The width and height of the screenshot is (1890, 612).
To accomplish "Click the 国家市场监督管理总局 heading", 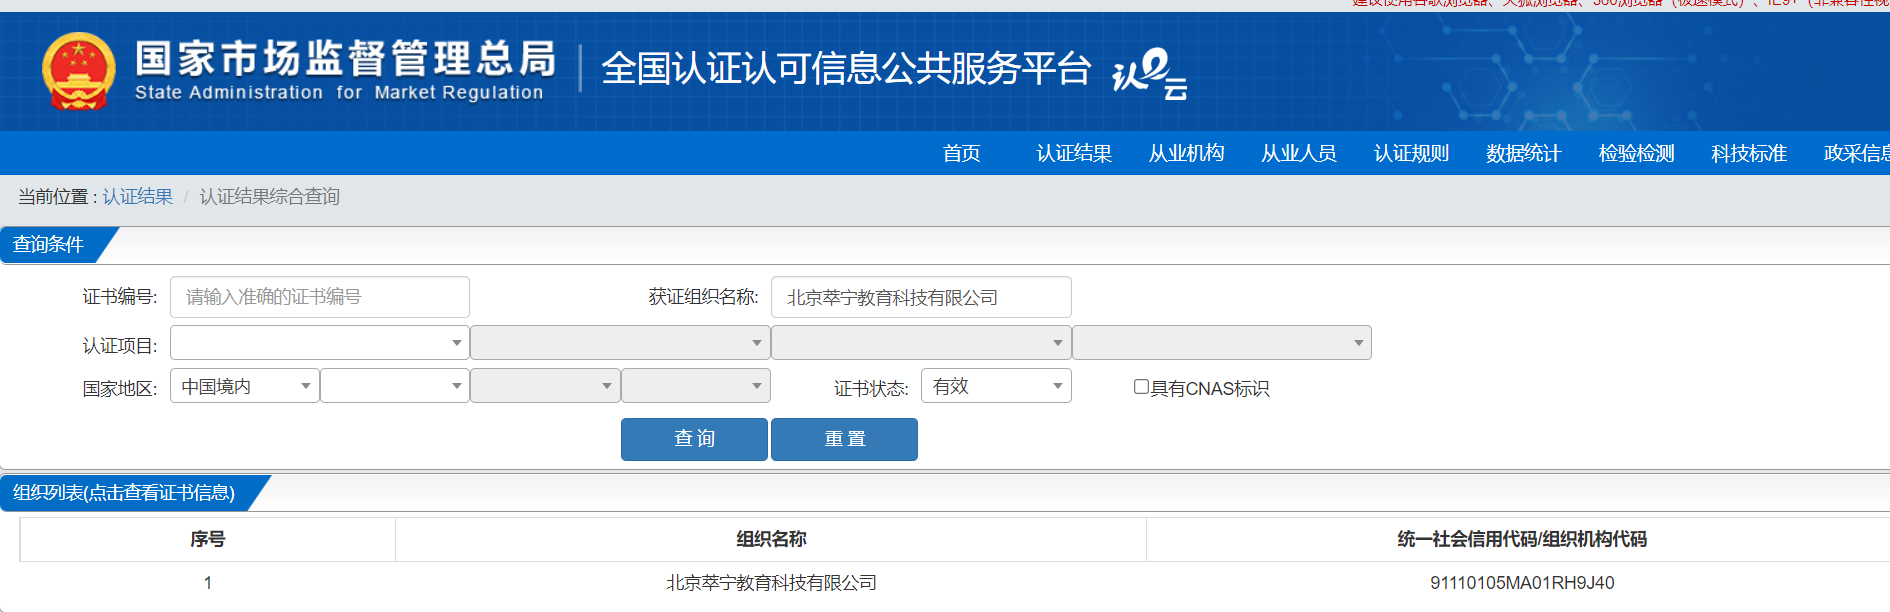I will tap(346, 58).
